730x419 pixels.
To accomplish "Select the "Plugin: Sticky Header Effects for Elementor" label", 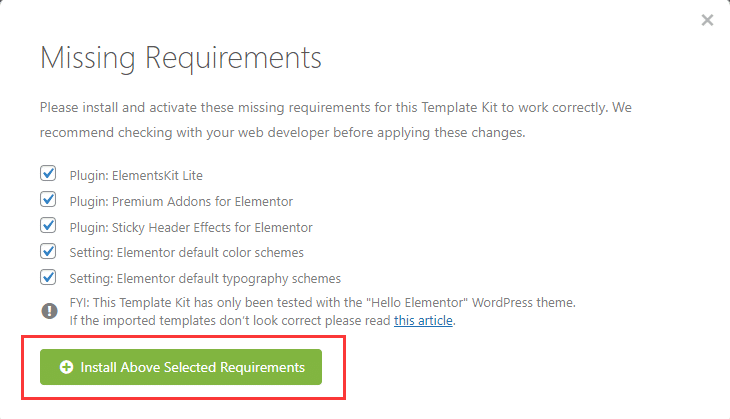I will click(191, 227).
